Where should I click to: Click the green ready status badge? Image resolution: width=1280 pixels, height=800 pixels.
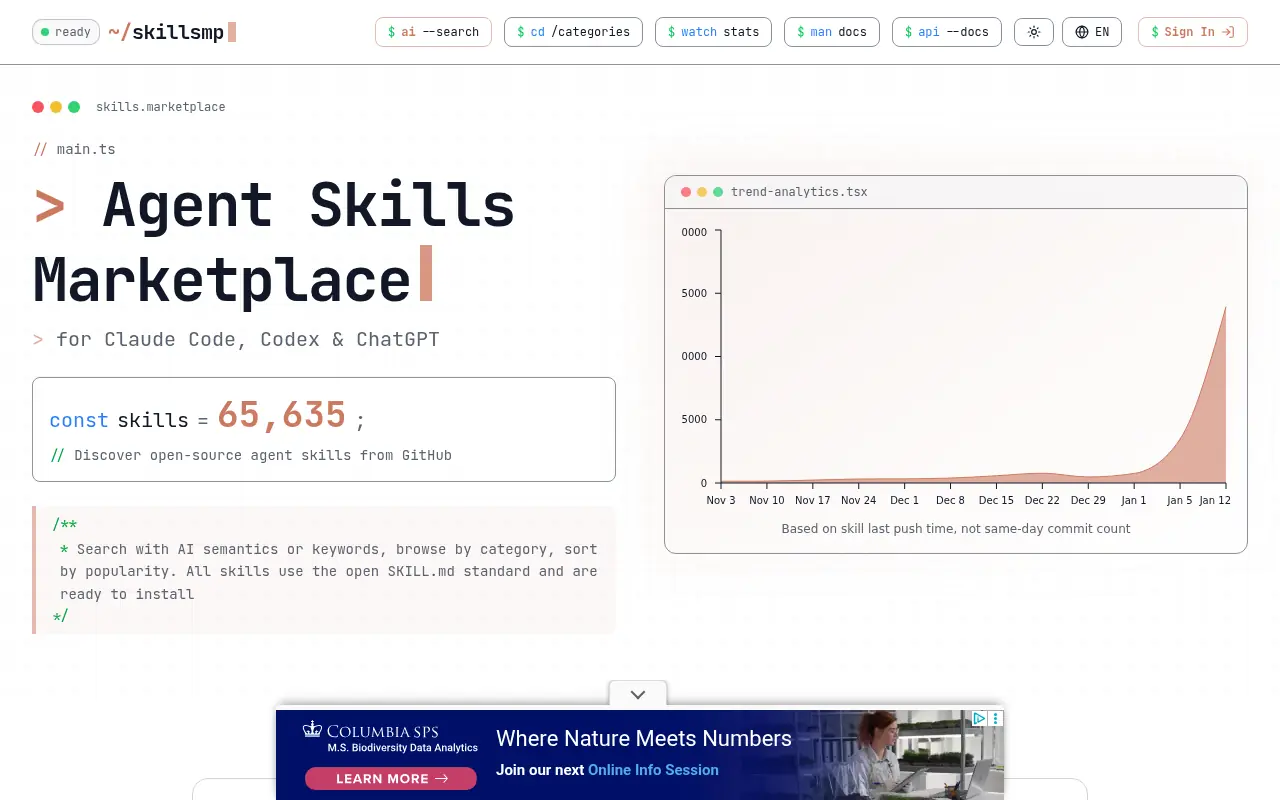[66, 32]
